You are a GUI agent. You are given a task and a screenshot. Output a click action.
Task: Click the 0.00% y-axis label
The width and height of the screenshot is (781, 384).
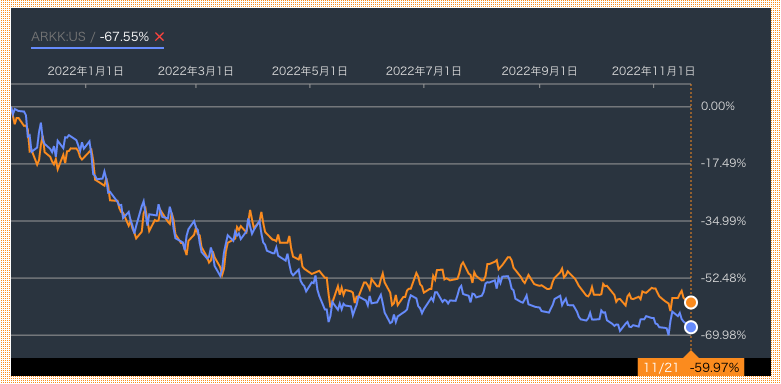718,106
